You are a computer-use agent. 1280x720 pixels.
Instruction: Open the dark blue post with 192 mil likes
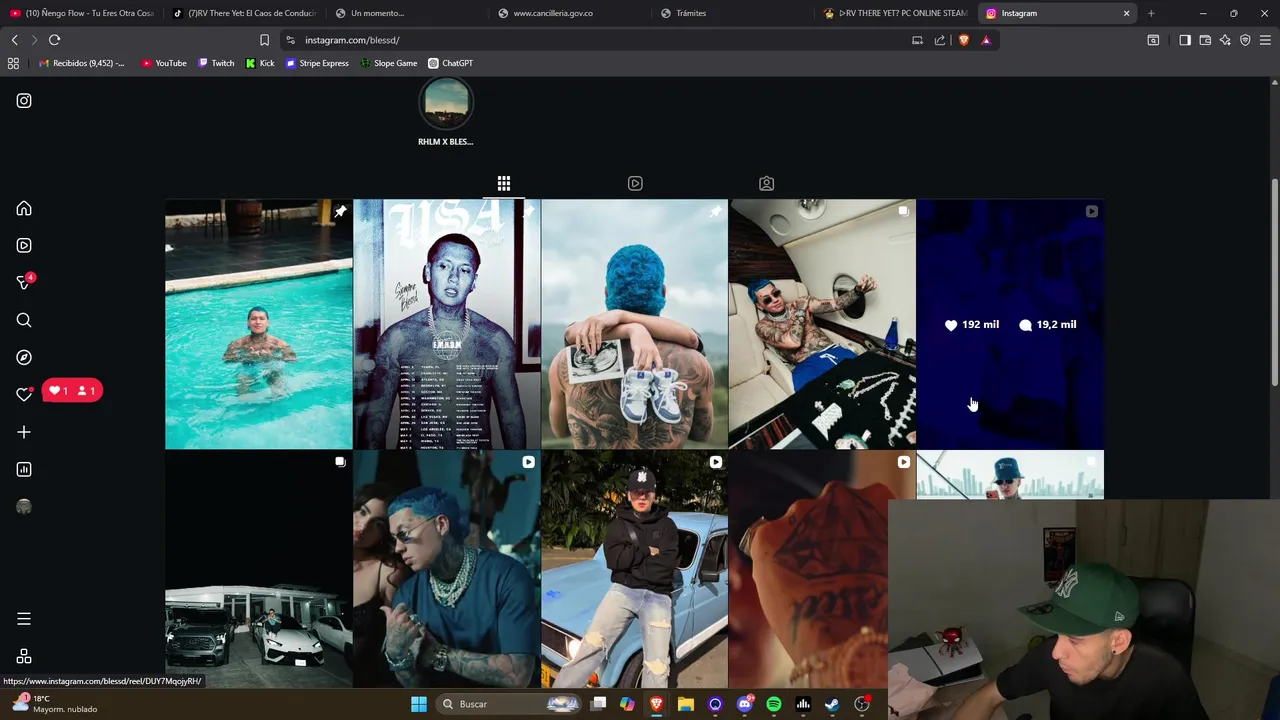click(1010, 324)
